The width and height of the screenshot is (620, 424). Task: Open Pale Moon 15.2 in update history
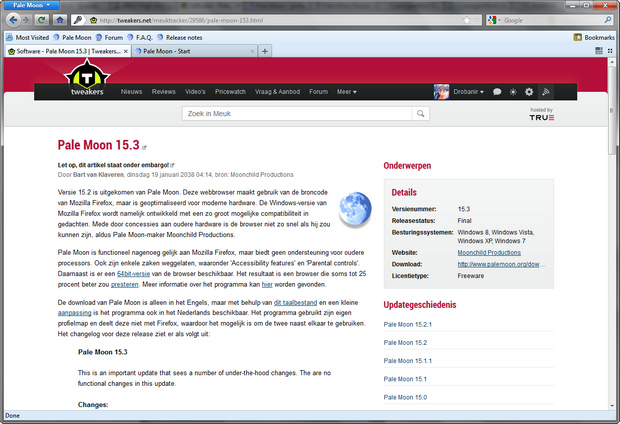405,343
